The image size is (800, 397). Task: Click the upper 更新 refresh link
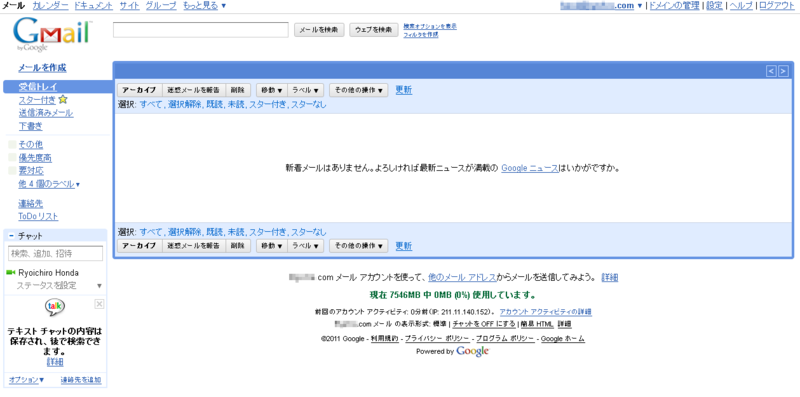404,90
